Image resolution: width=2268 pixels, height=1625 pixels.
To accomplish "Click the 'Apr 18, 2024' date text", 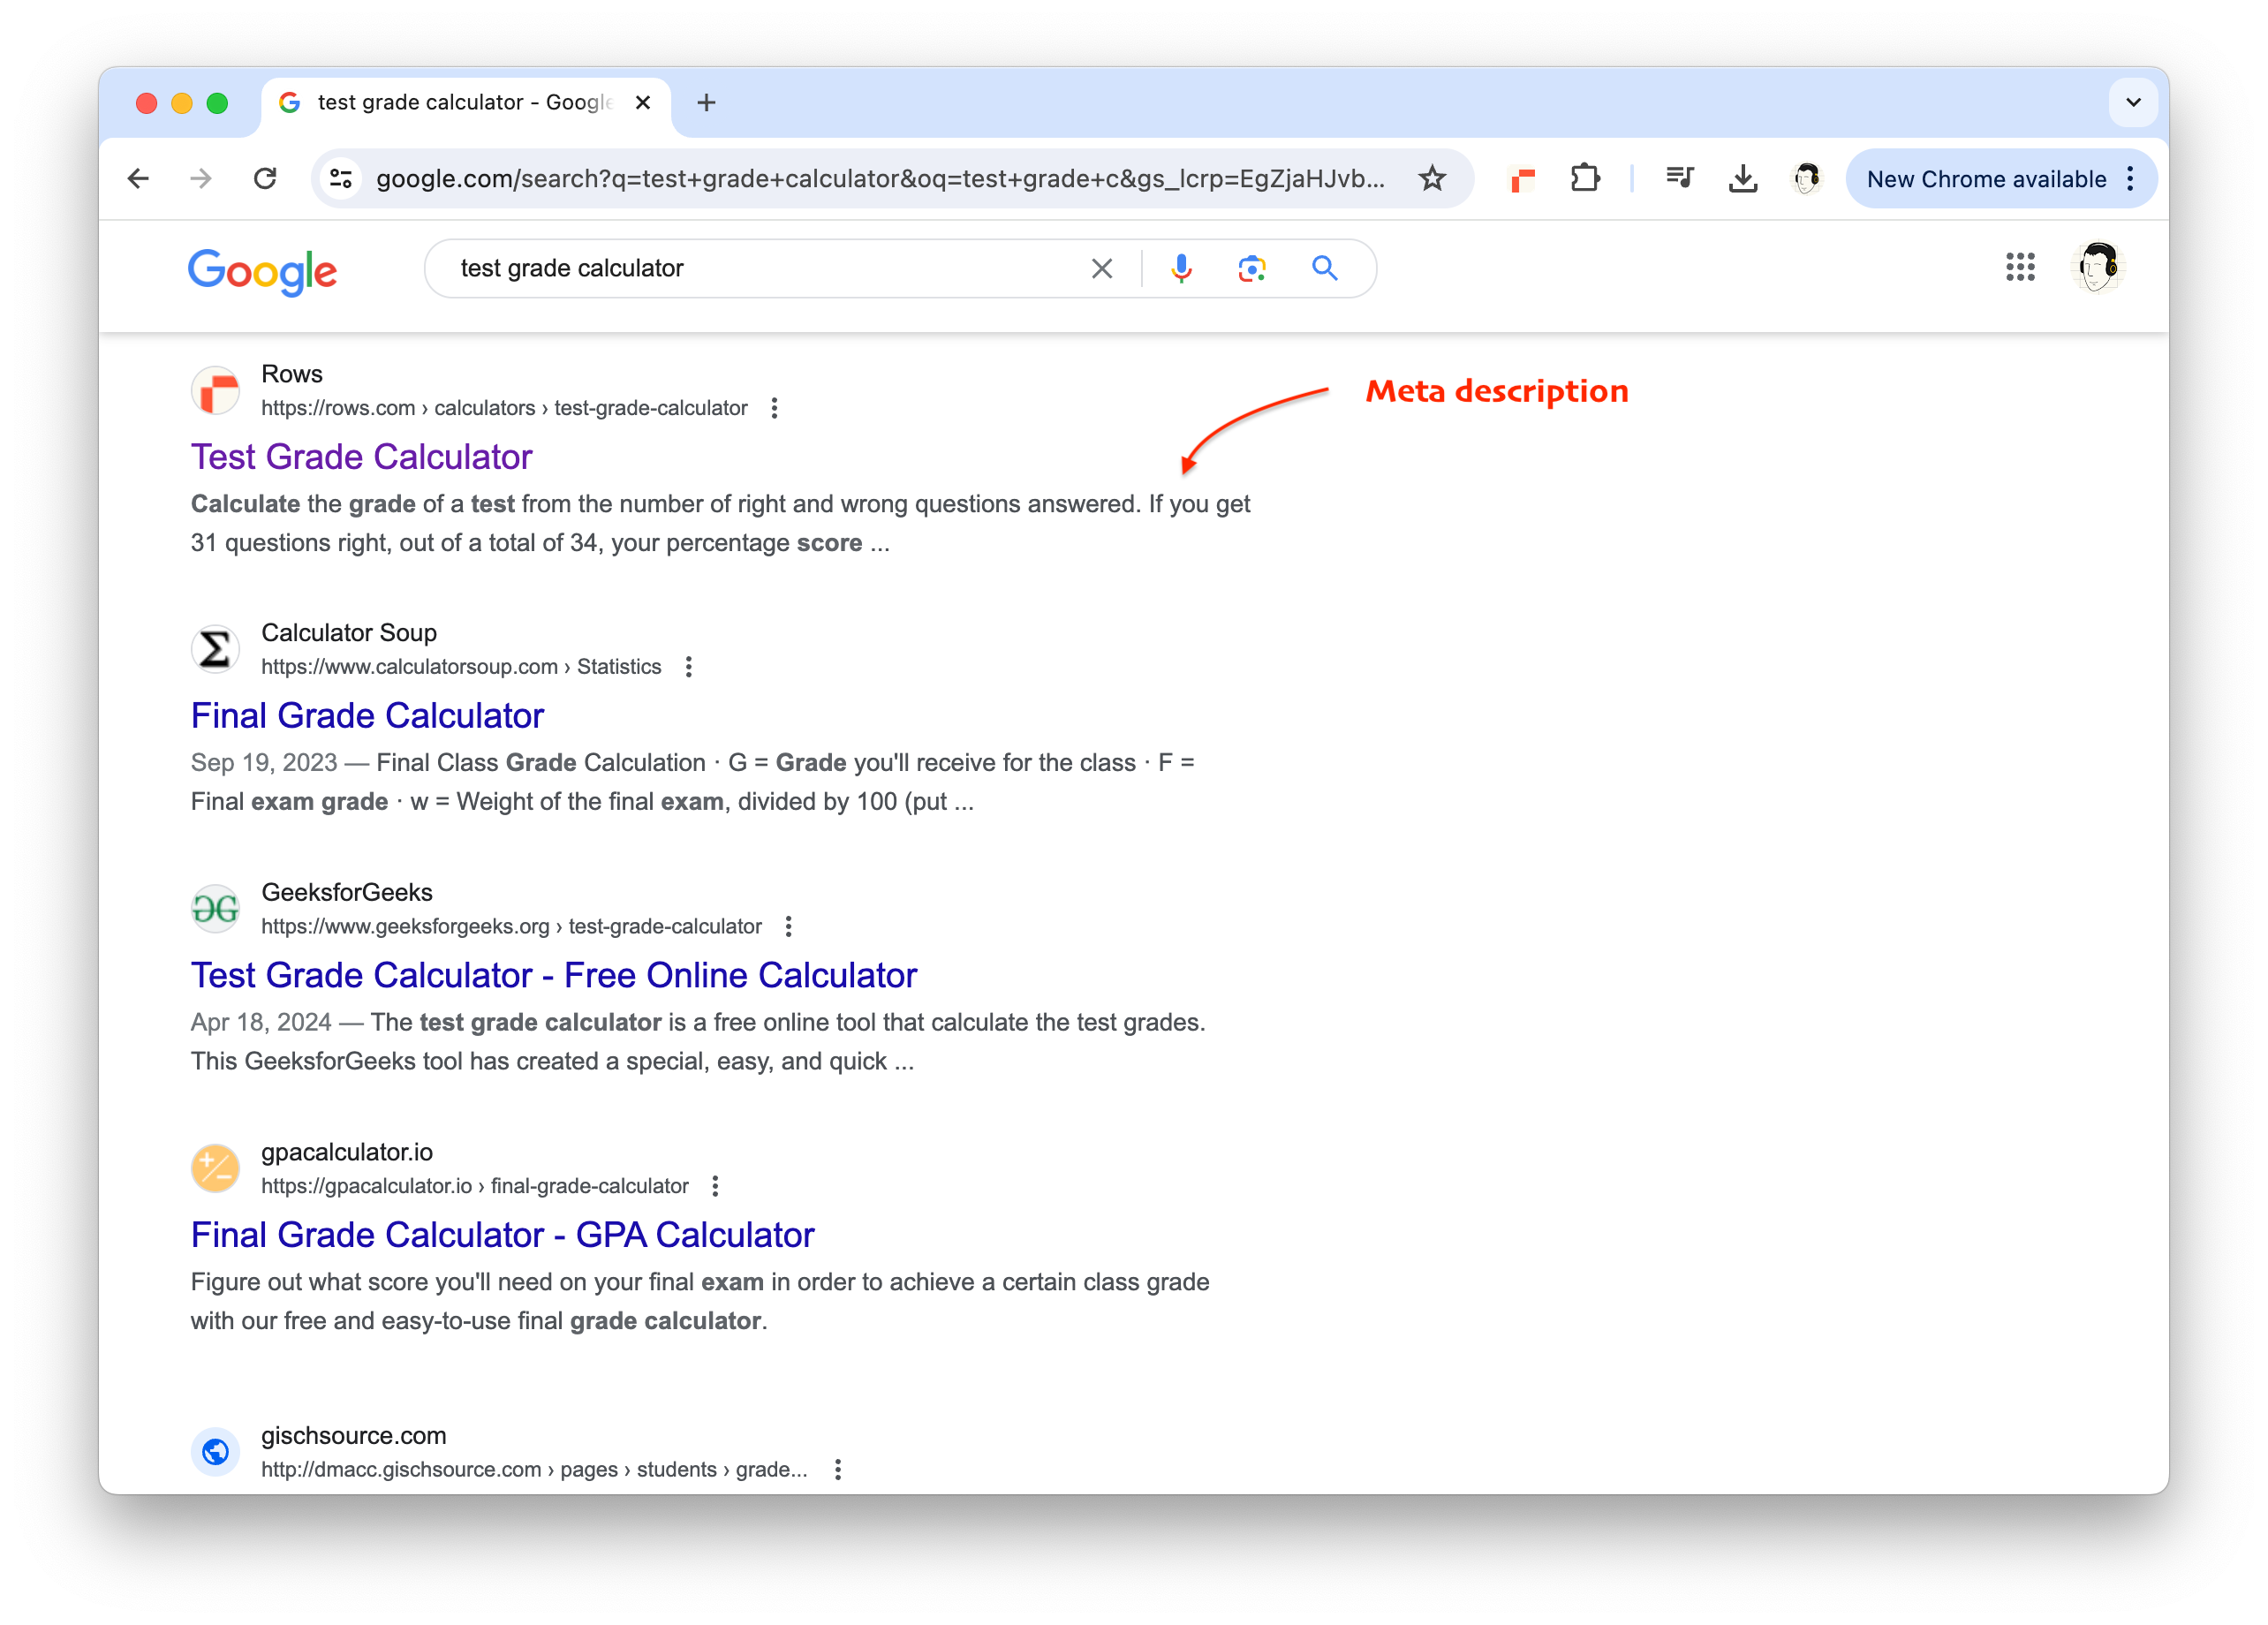I will [261, 1023].
